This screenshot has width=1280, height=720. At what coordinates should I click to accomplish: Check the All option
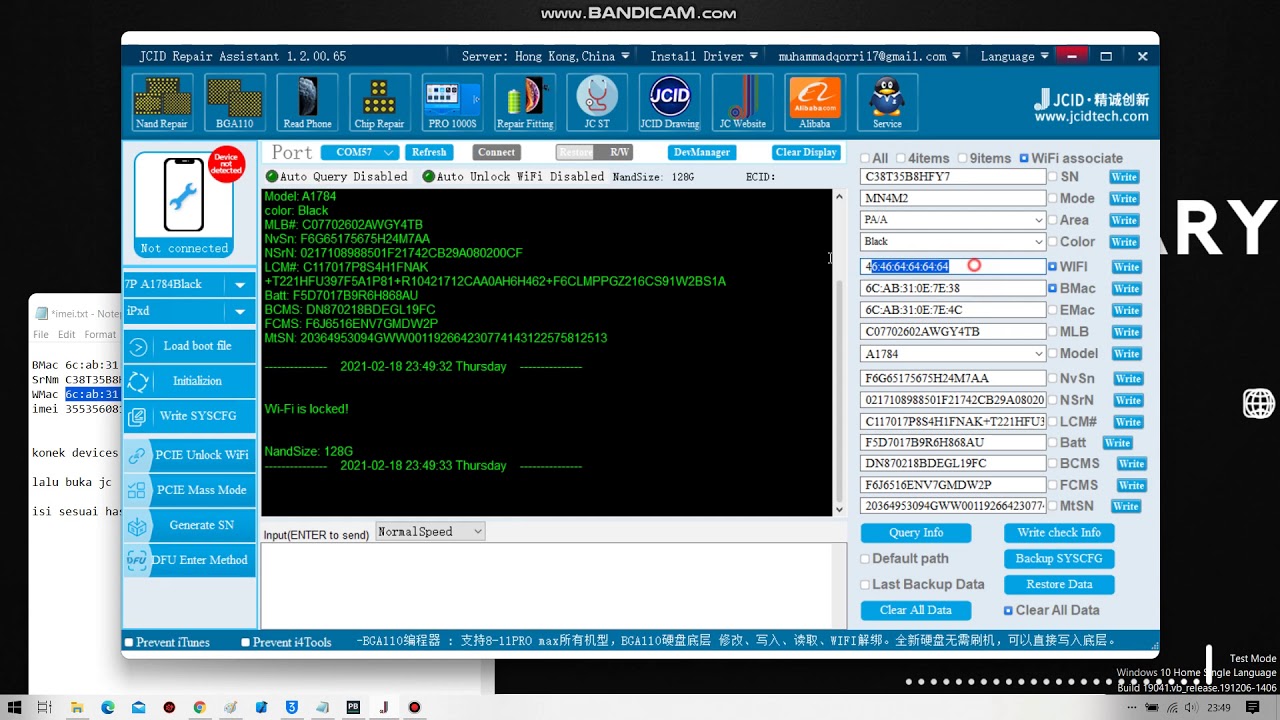(865, 159)
